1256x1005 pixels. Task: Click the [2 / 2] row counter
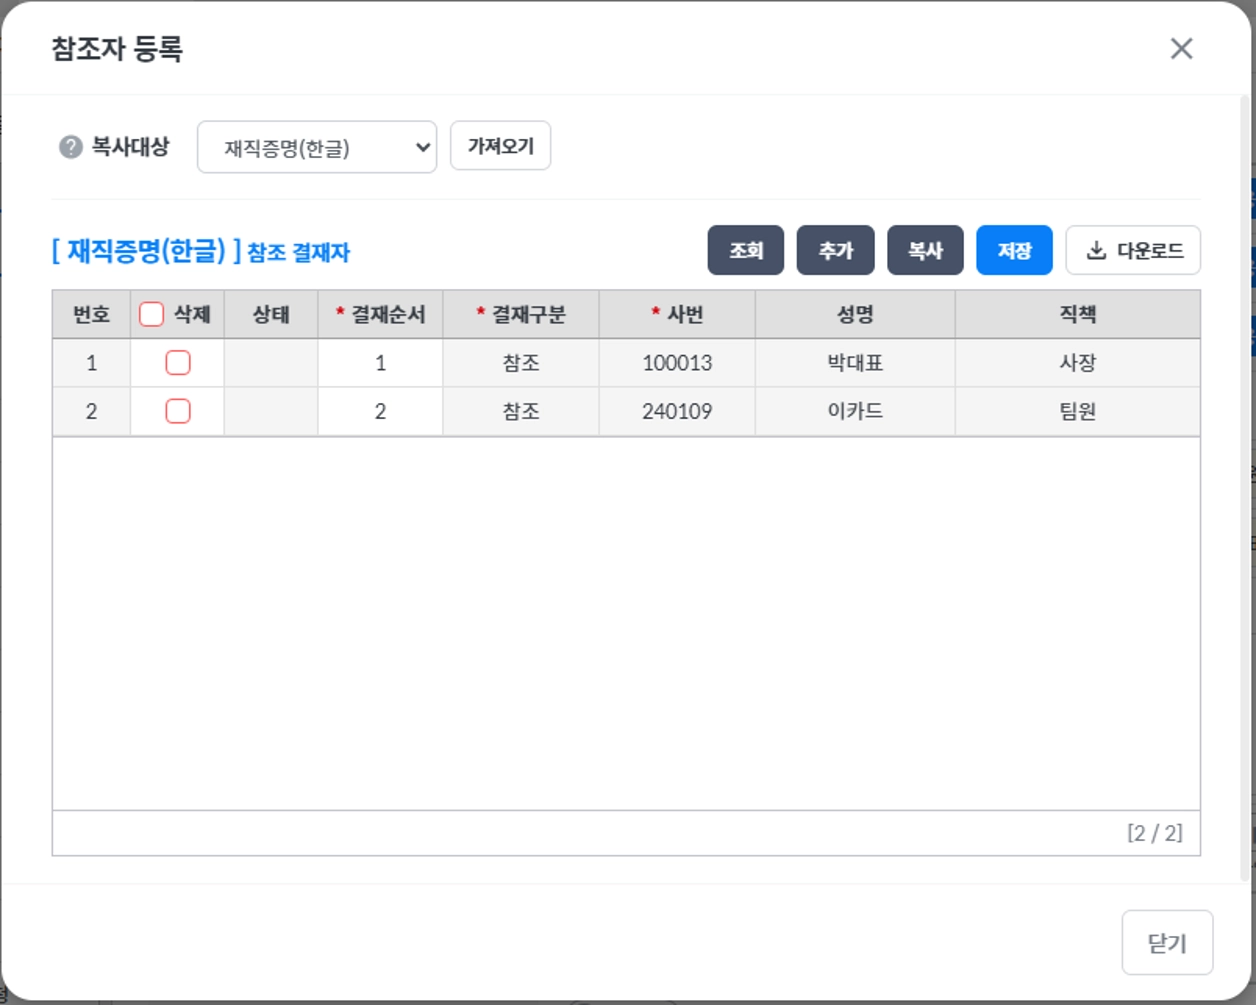(x=1155, y=833)
